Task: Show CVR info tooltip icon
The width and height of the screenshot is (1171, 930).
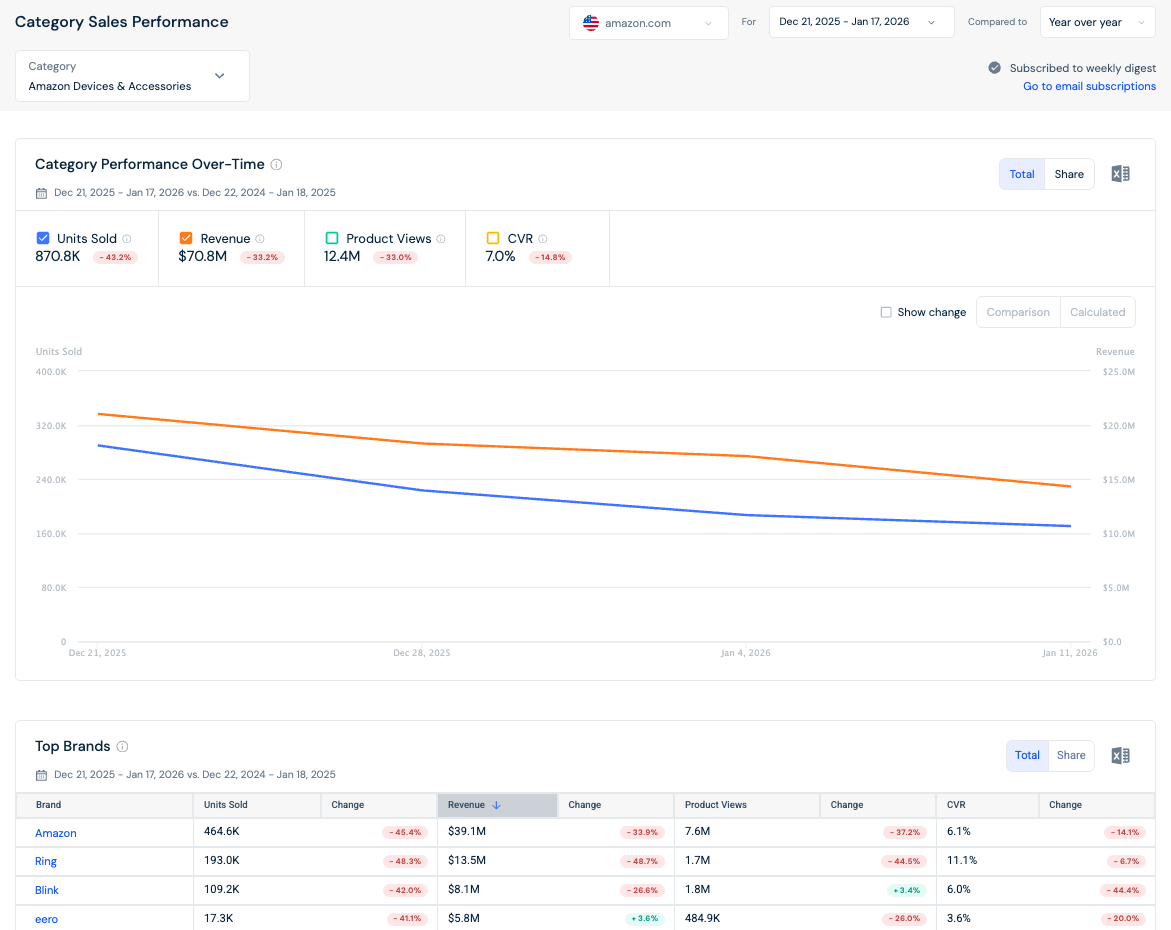Action: [543, 239]
